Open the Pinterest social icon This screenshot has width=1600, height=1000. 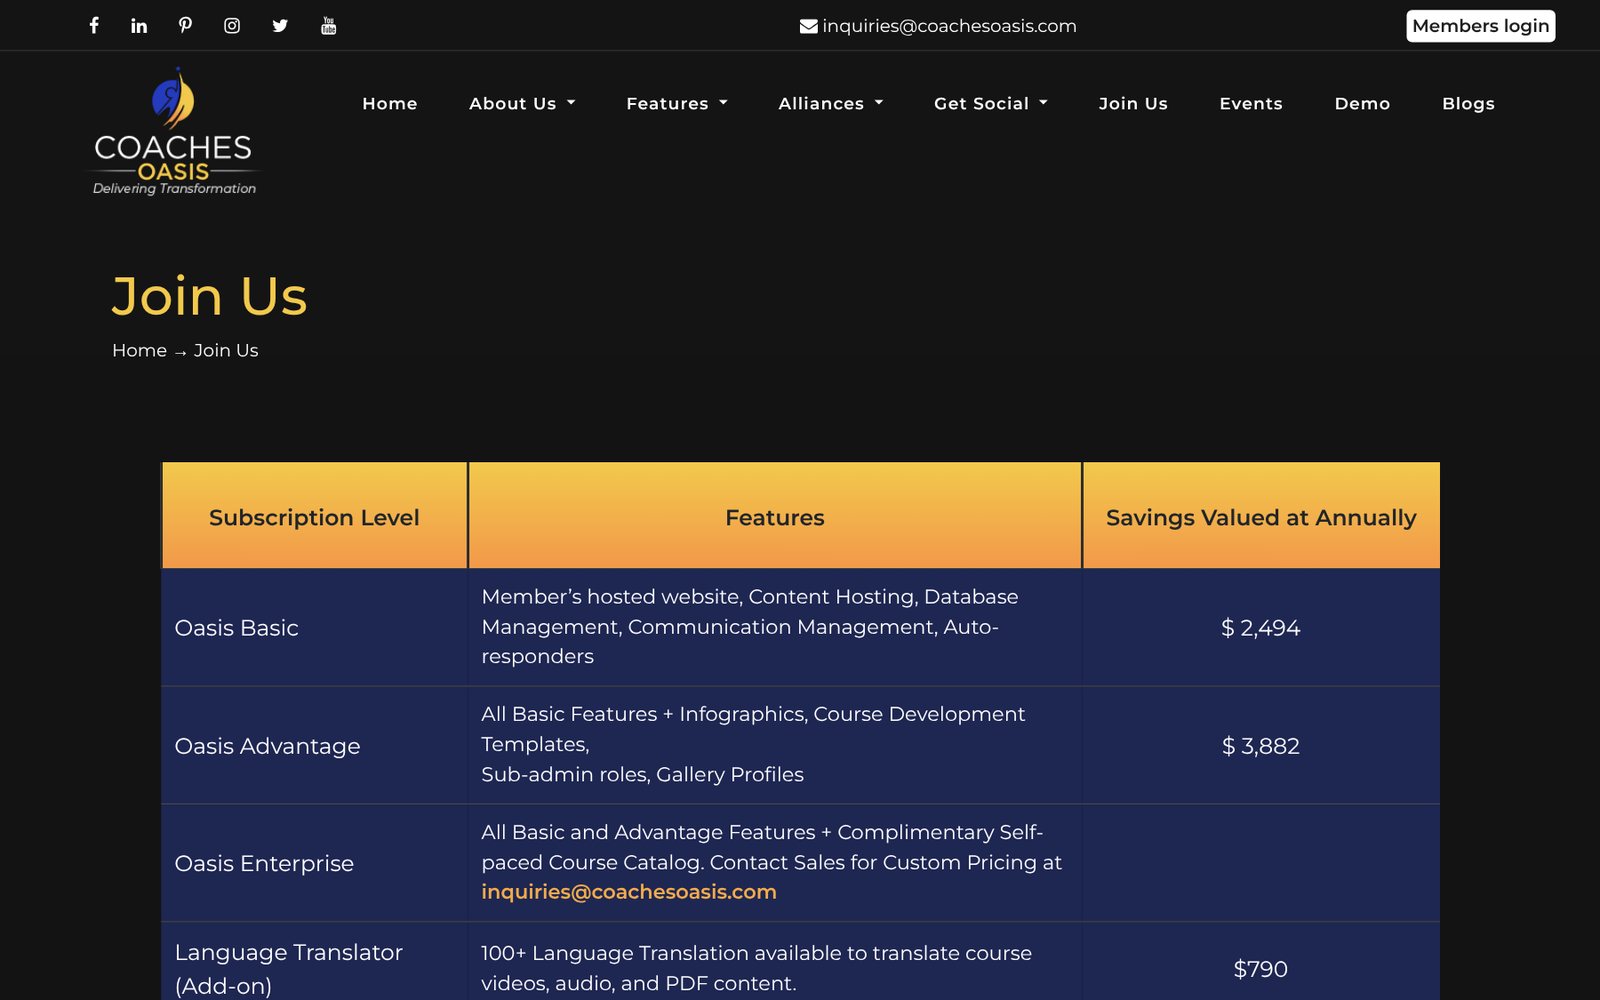coord(185,25)
